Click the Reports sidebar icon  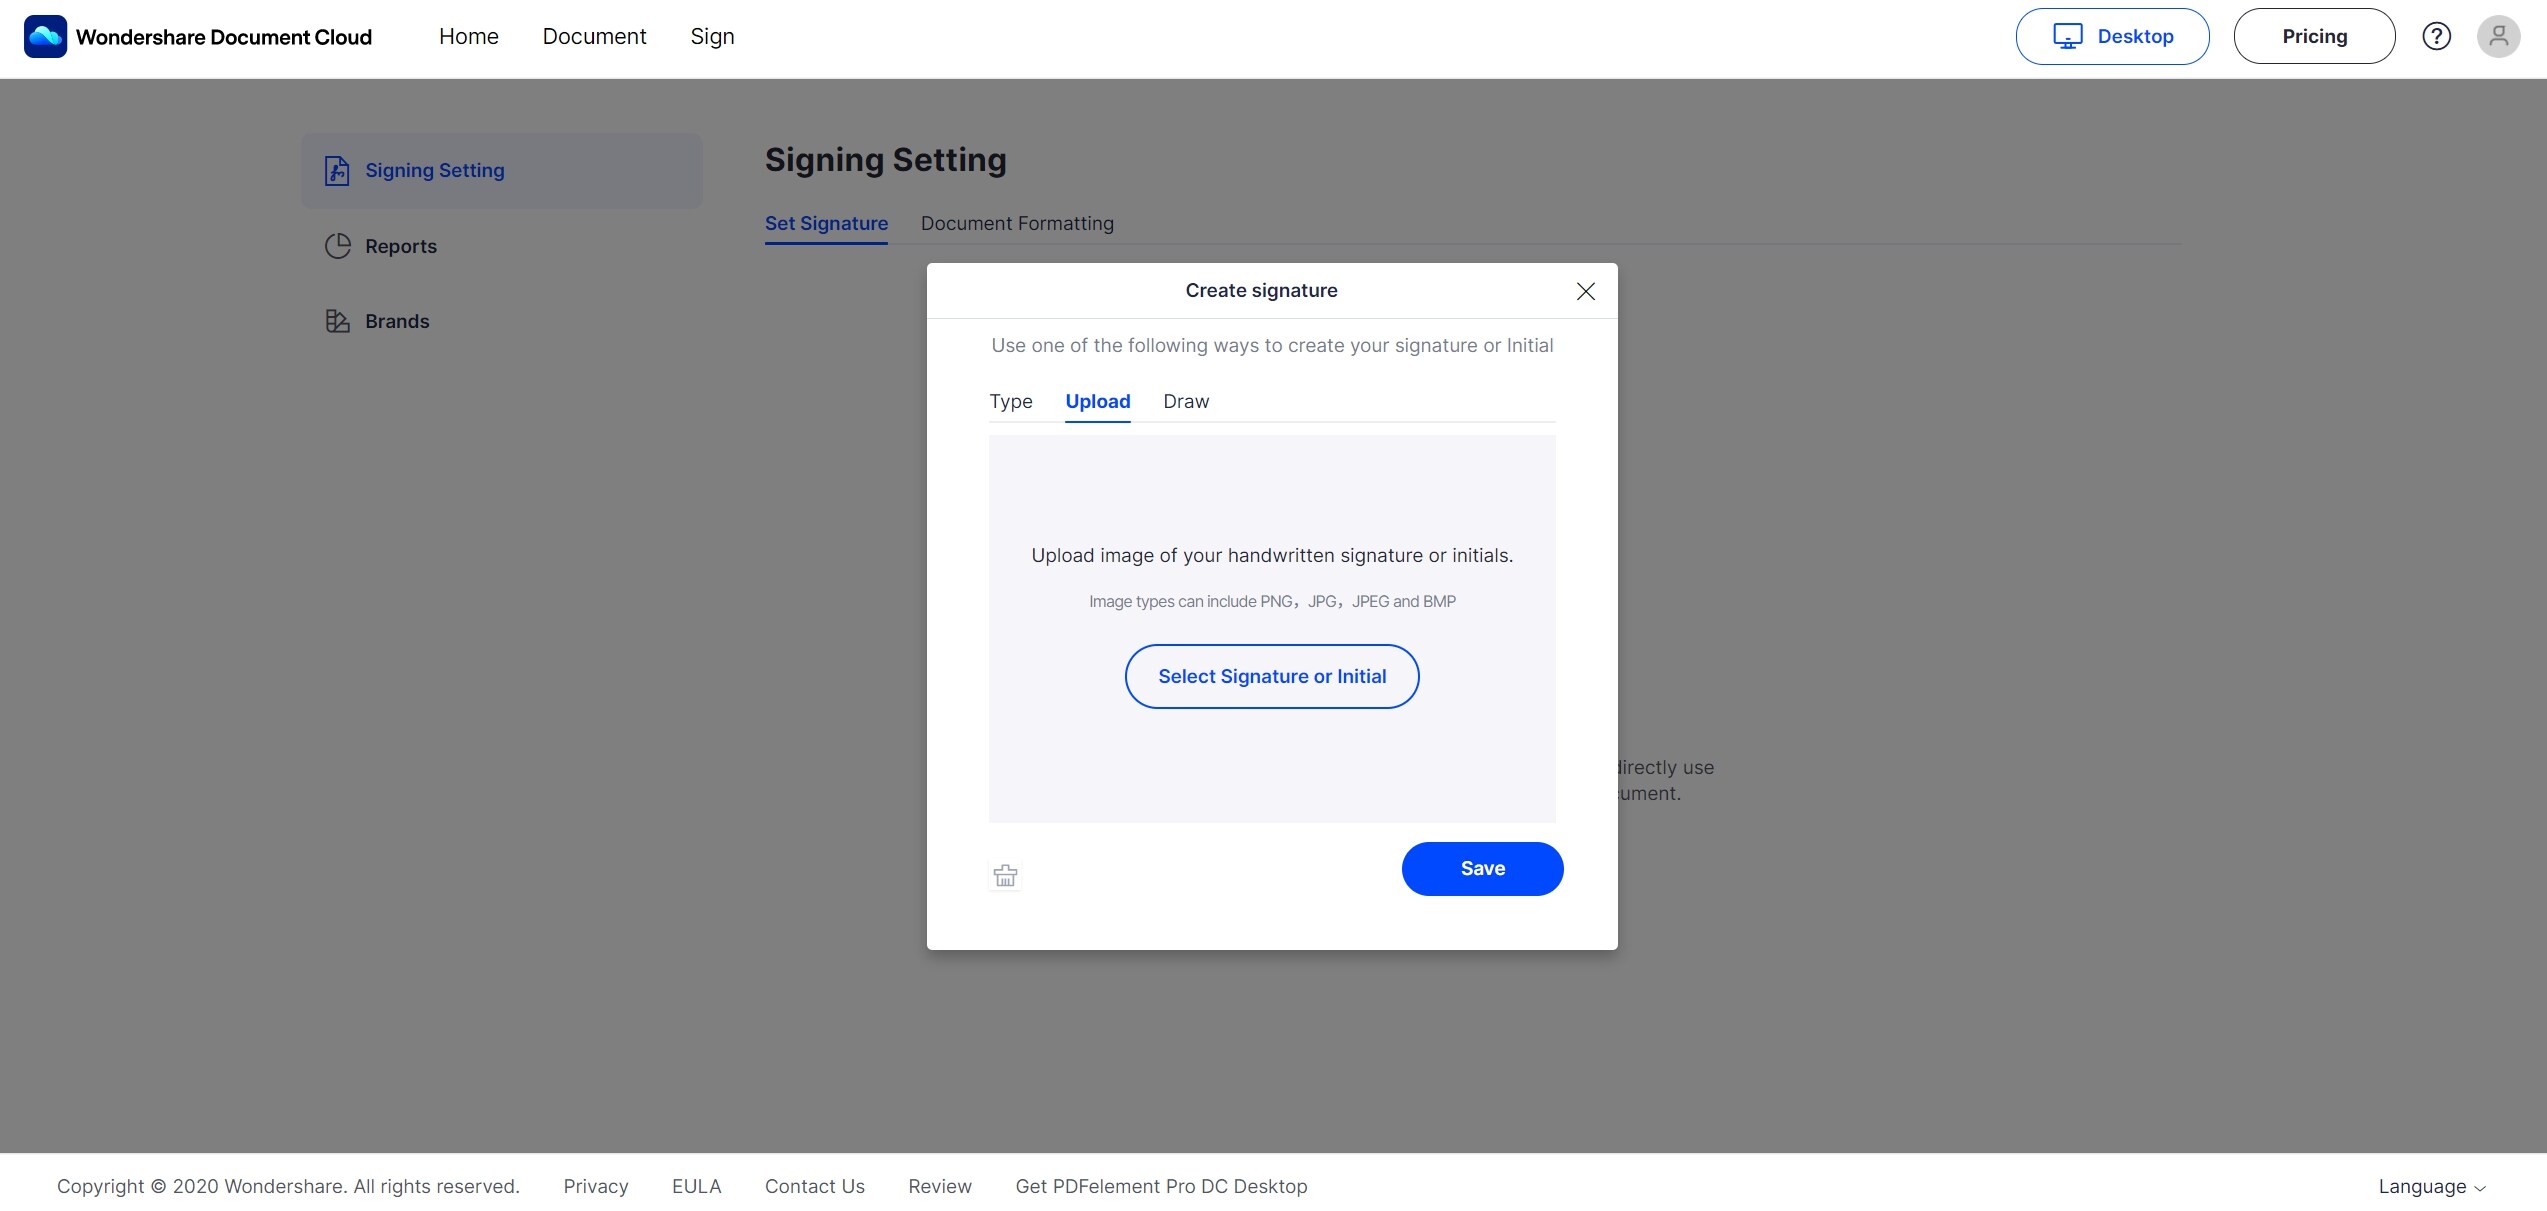336,247
